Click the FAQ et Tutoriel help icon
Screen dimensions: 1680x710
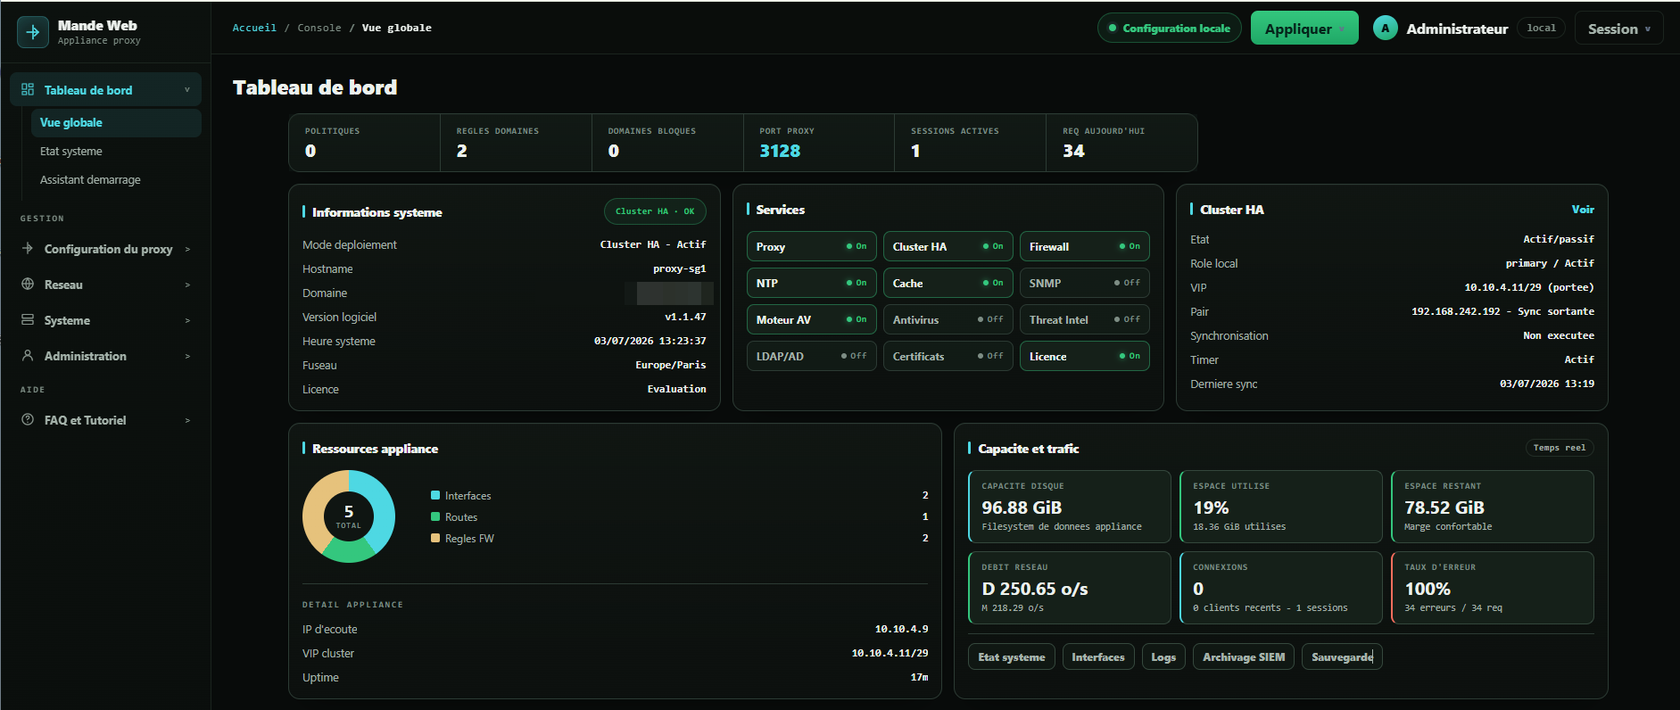pyautogui.click(x=27, y=420)
